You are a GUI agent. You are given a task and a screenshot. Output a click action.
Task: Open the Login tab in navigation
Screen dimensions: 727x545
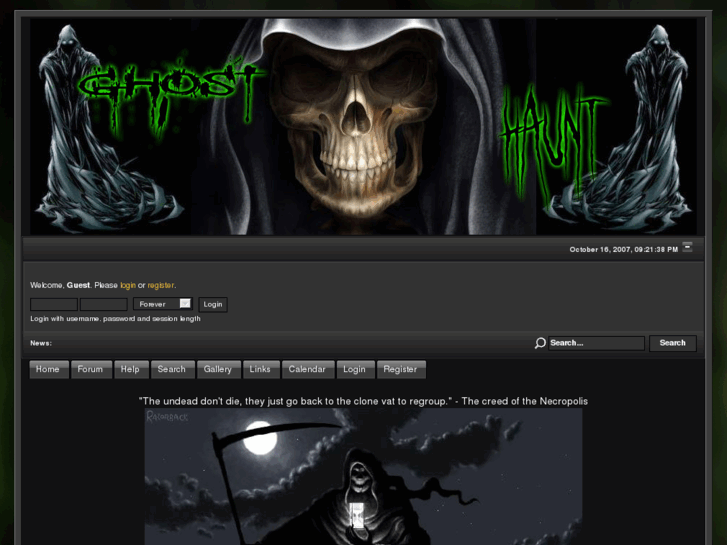click(x=356, y=370)
